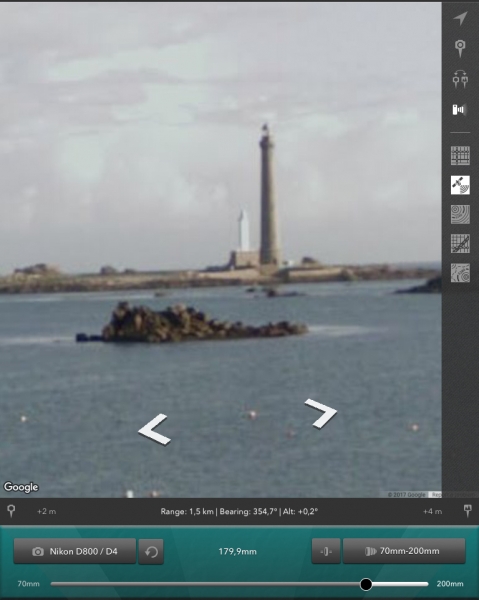The image size is (479, 600).
Task: Click the +2 m observer elevation value
Action: click(46, 511)
